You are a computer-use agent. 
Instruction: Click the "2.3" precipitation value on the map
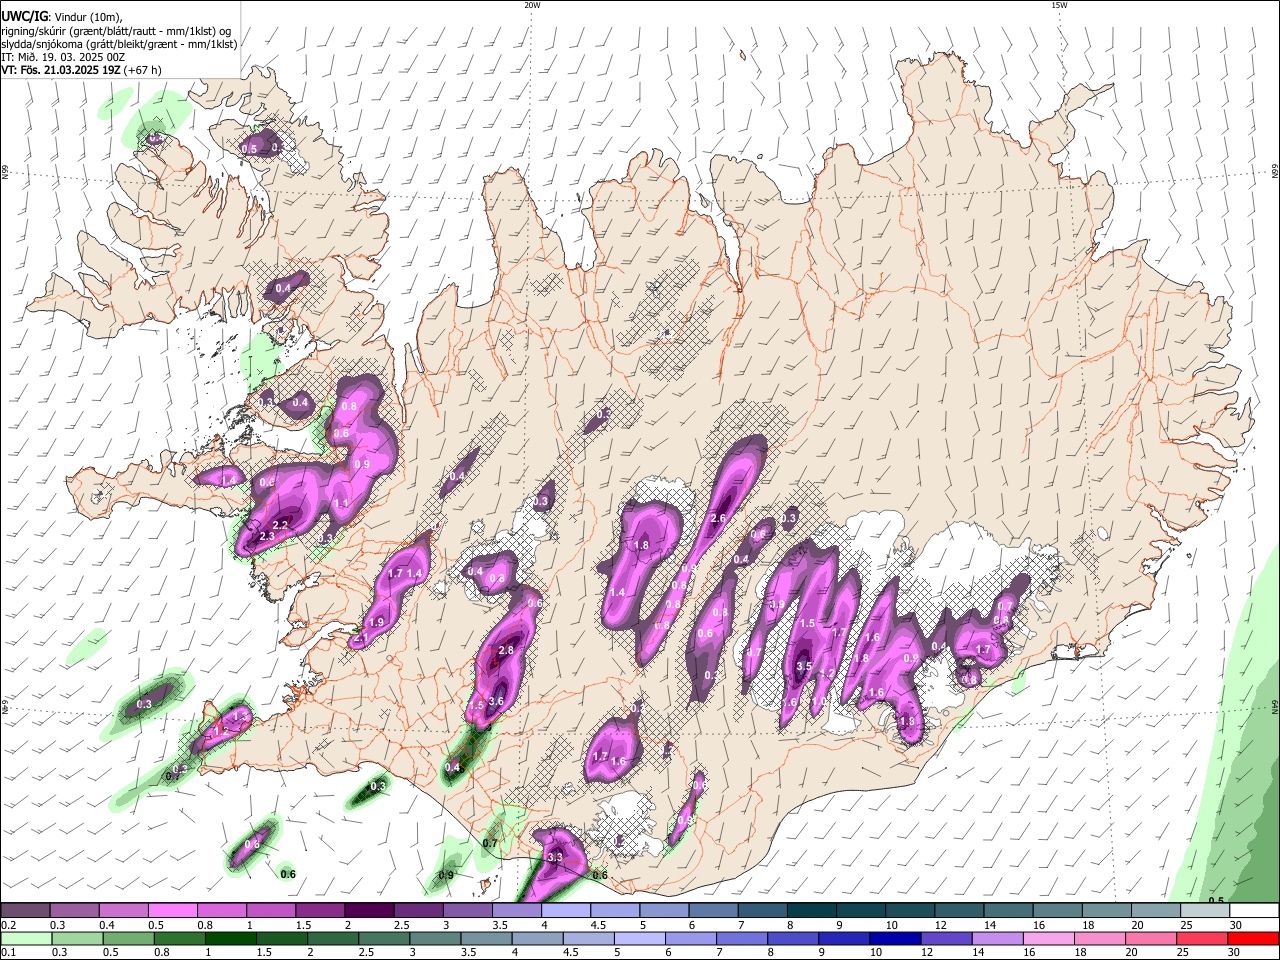pos(267,537)
